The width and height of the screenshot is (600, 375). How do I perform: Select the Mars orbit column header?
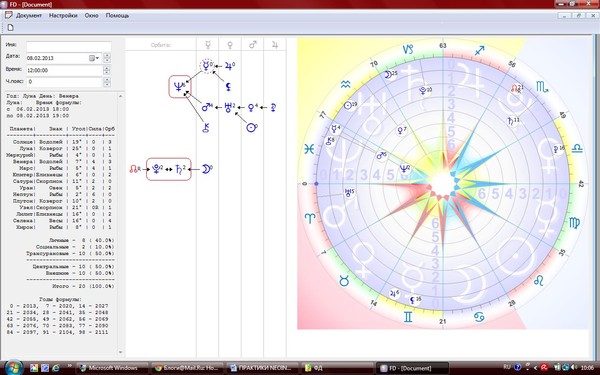[253, 45]
